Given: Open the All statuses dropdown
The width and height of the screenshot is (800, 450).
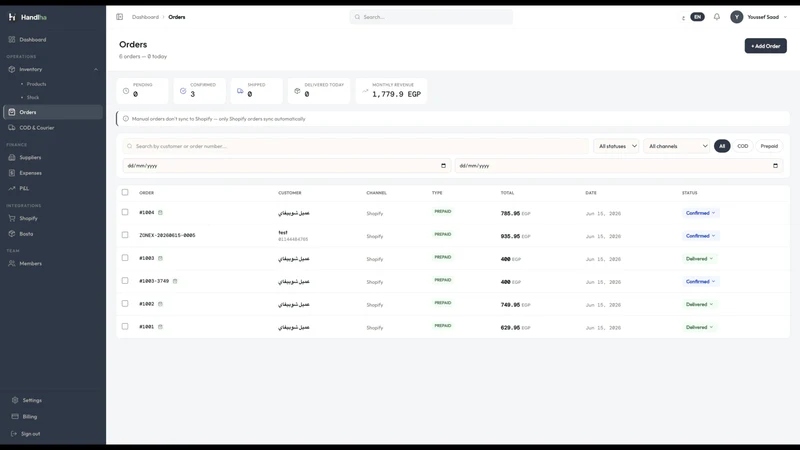Looking at the screenshot, I should pos(616,146).
